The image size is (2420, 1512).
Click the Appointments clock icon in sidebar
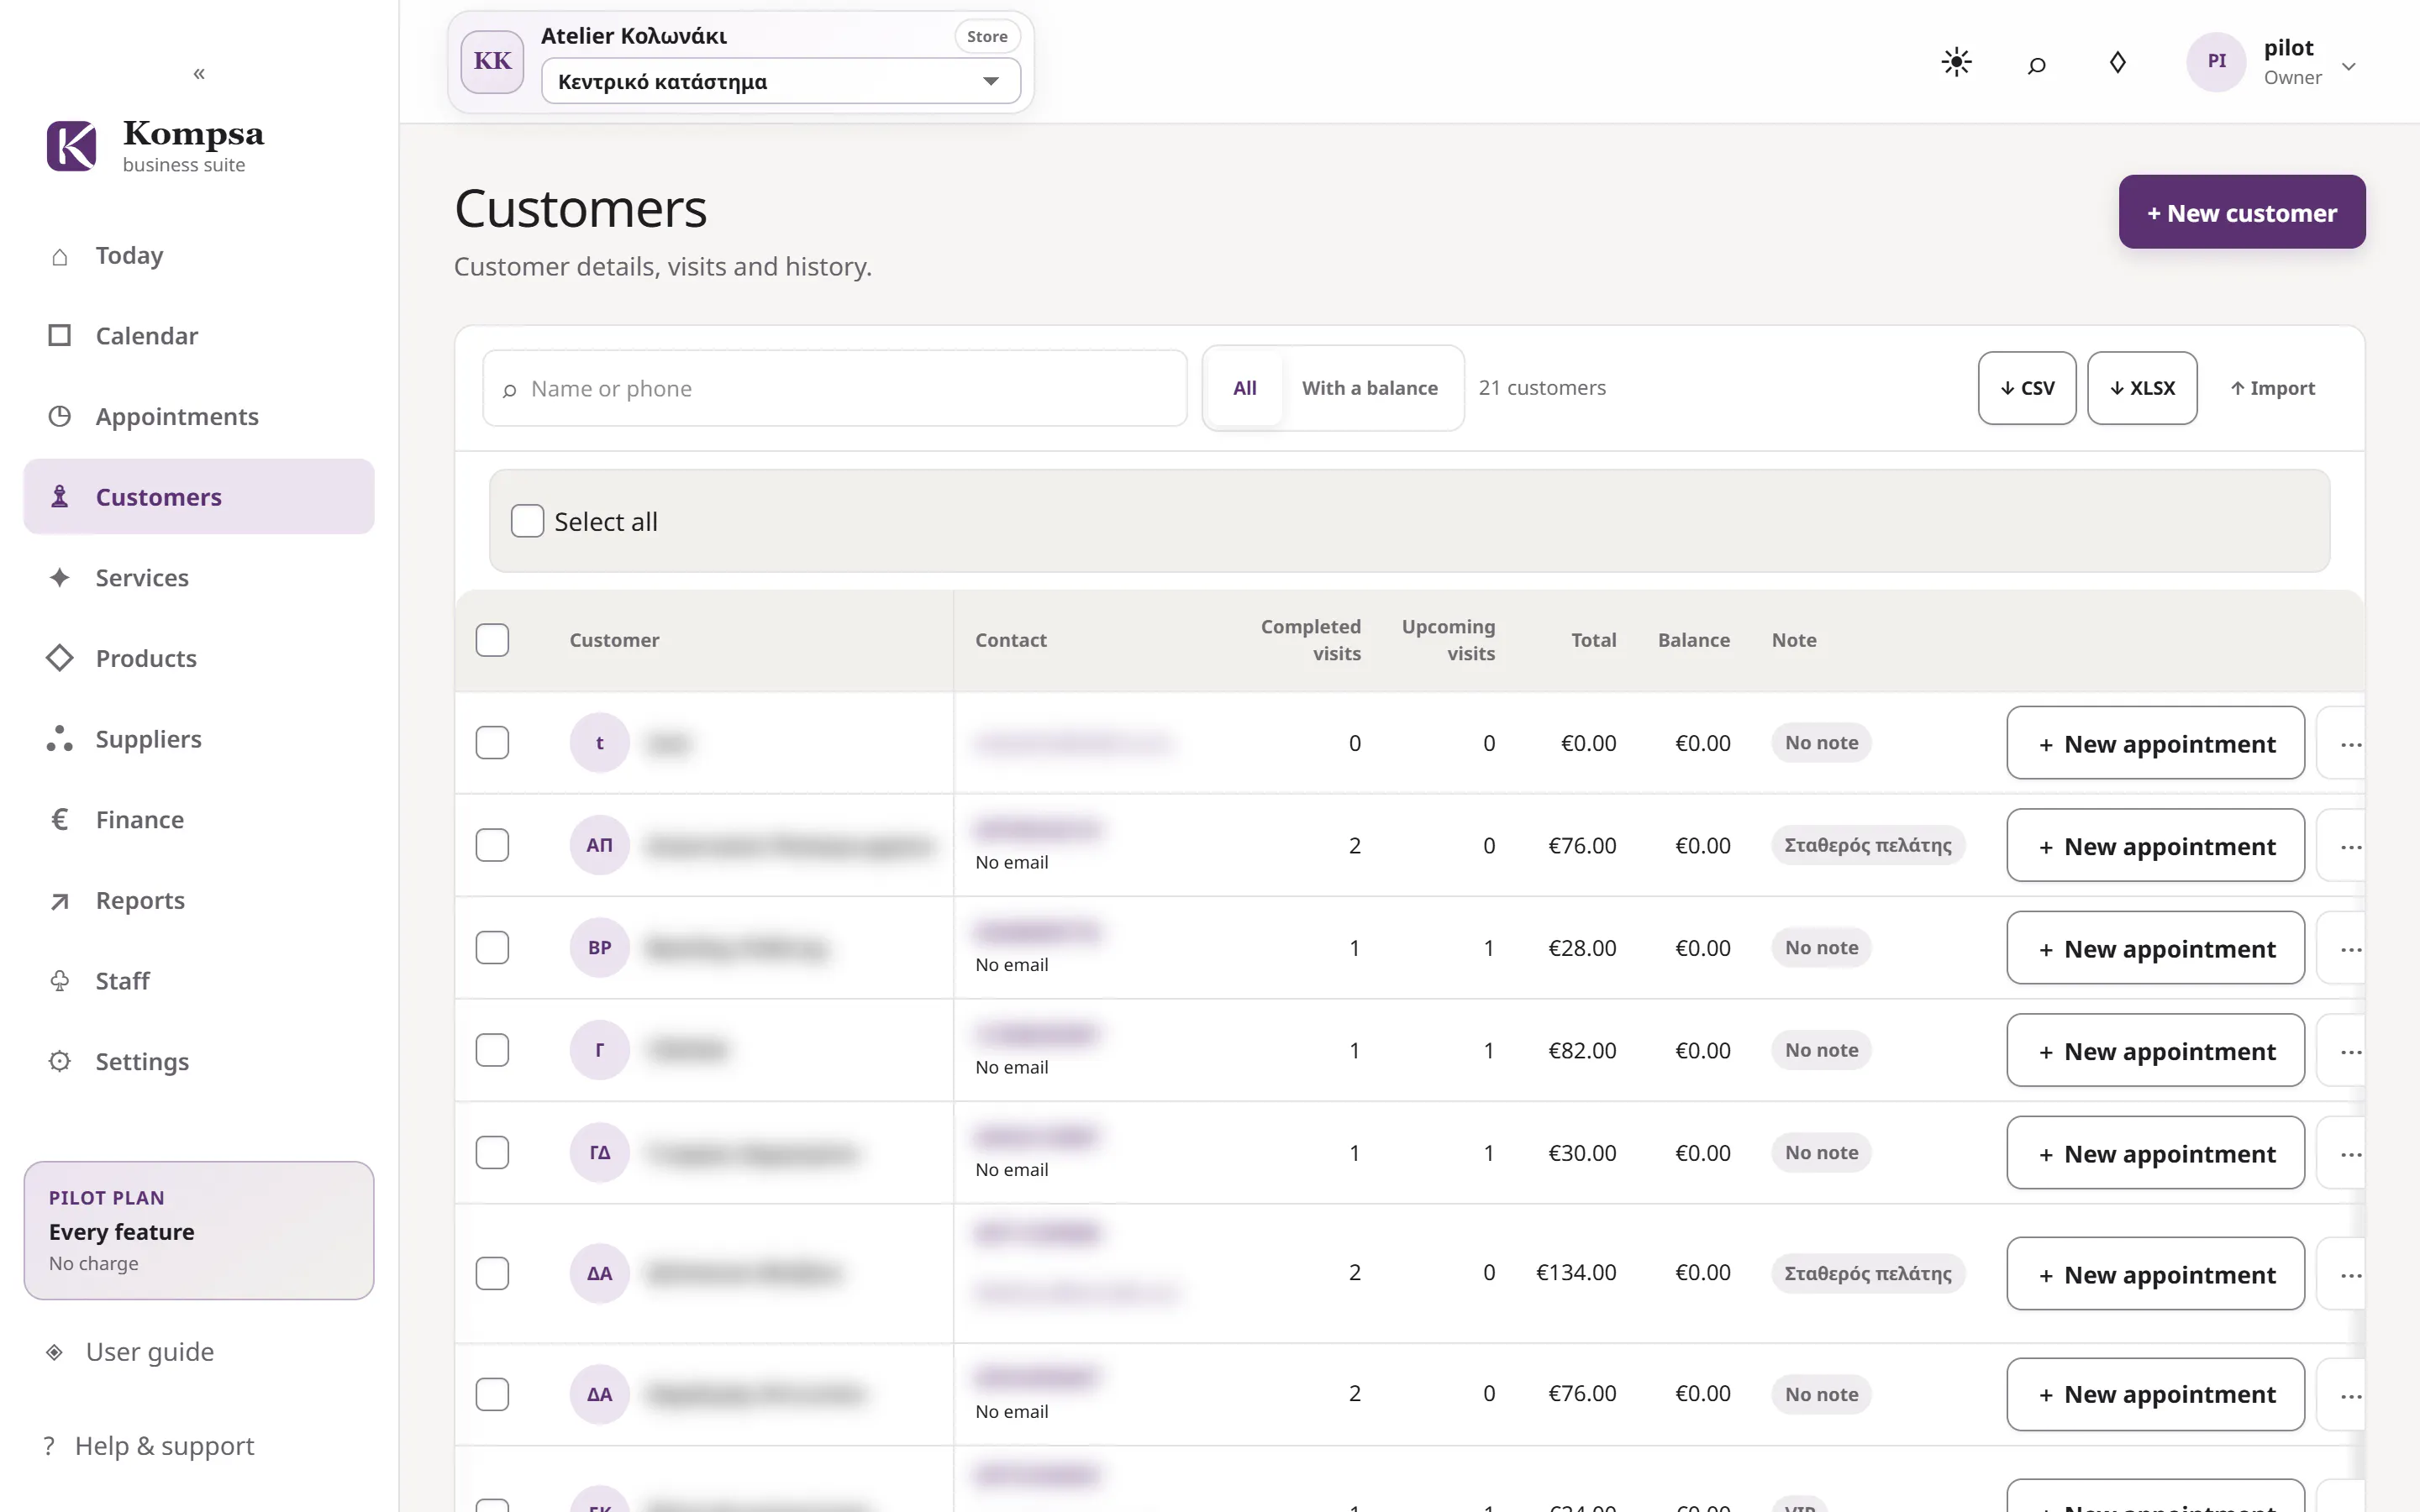tap(60, 416)
